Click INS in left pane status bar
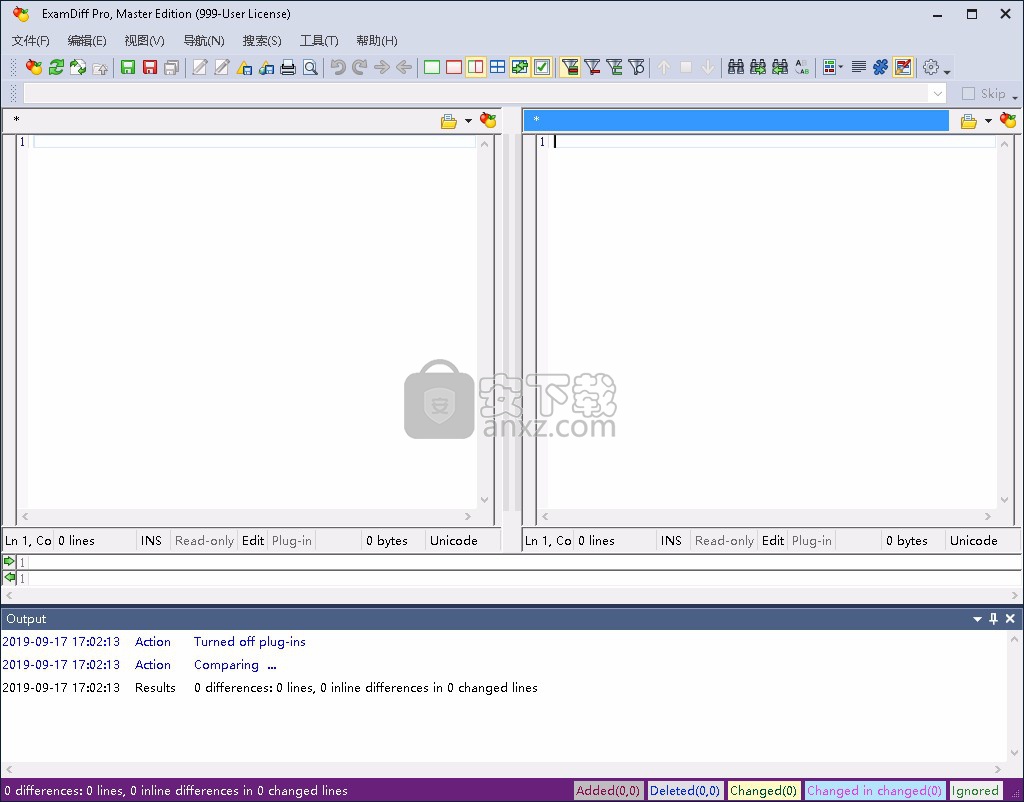This screenshot has width=1024, height=802. [x=151, y=541]
